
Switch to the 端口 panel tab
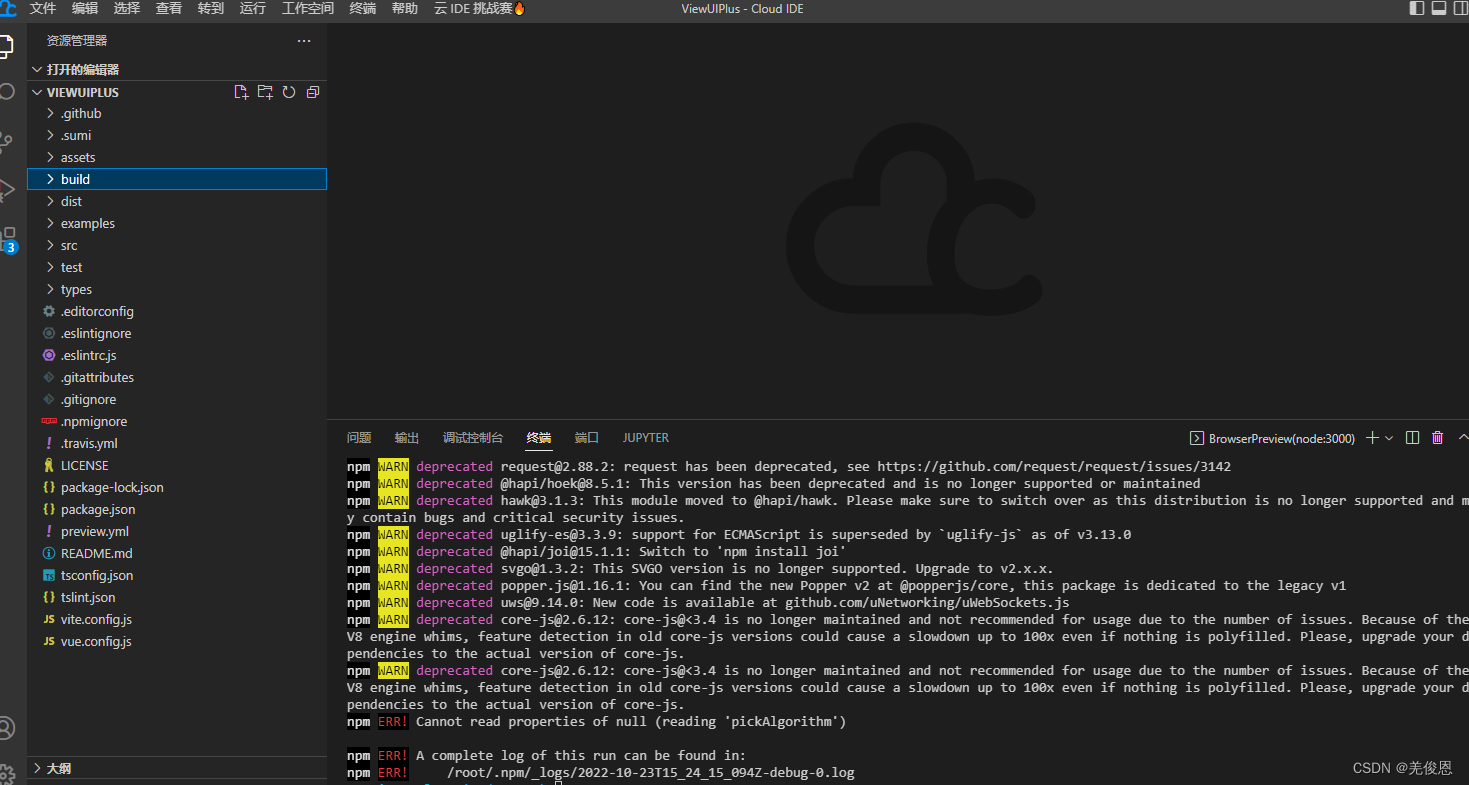pos(587,438)
